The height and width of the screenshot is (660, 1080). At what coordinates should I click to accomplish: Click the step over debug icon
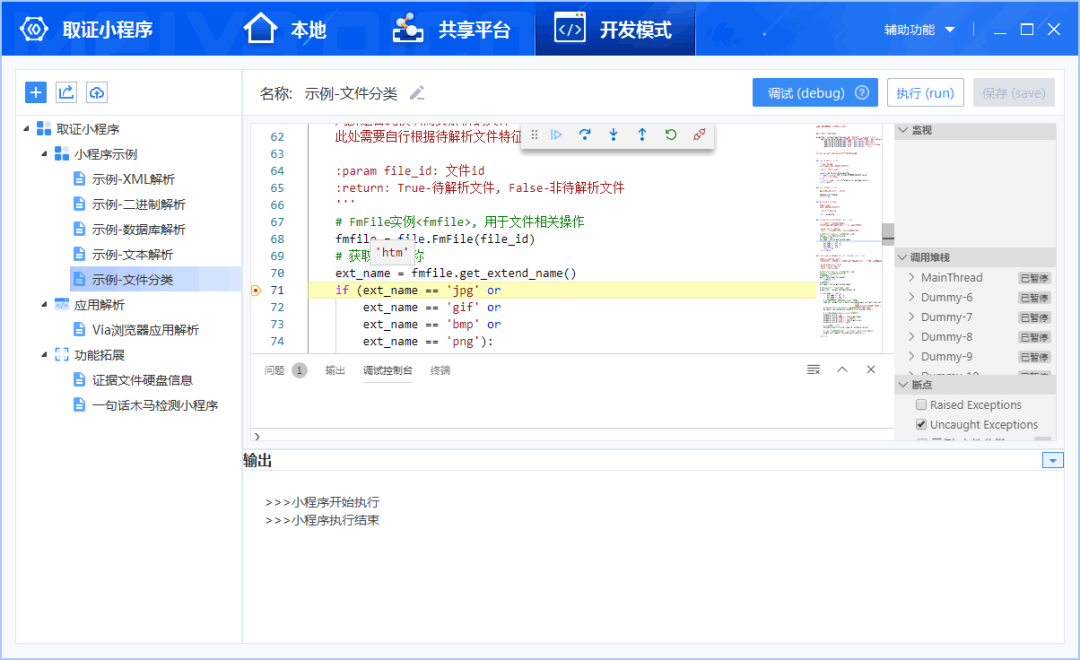tap(585, 135)
